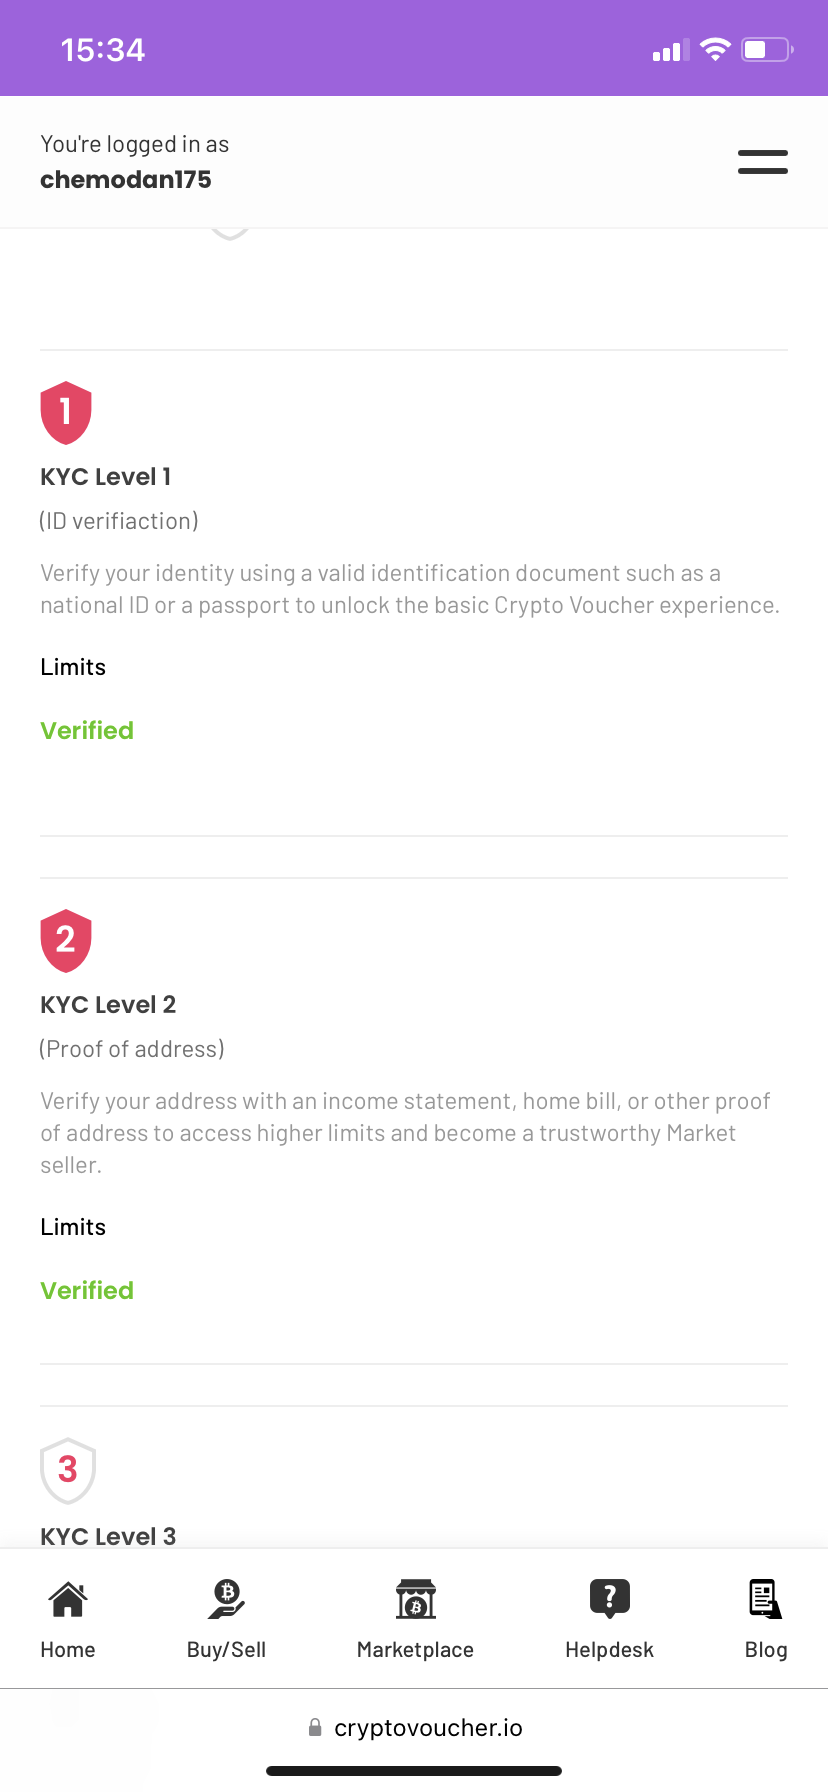The width and height of the screenshot is (828, 1792).
Task: Select the Marketplace tab label
Action: (x=415, y=1650)
